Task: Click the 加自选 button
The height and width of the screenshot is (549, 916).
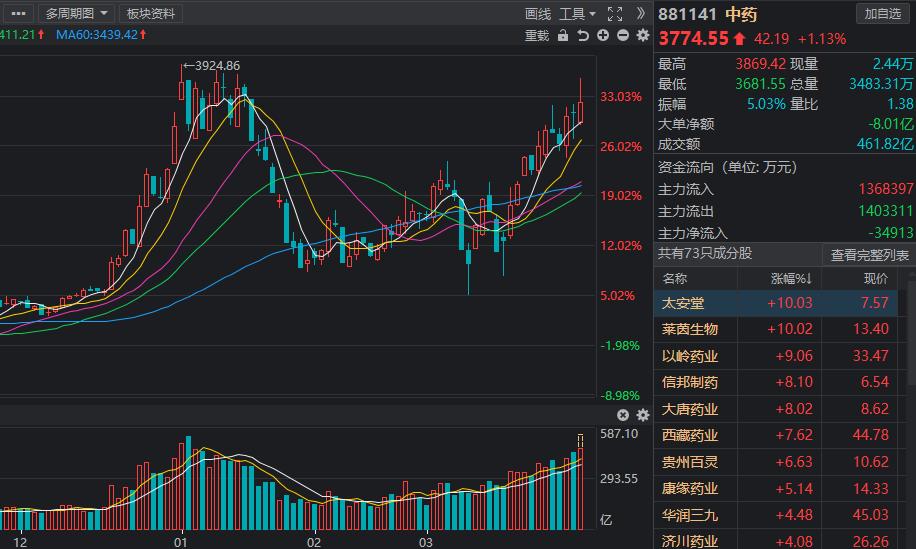Action: point(883,13)
